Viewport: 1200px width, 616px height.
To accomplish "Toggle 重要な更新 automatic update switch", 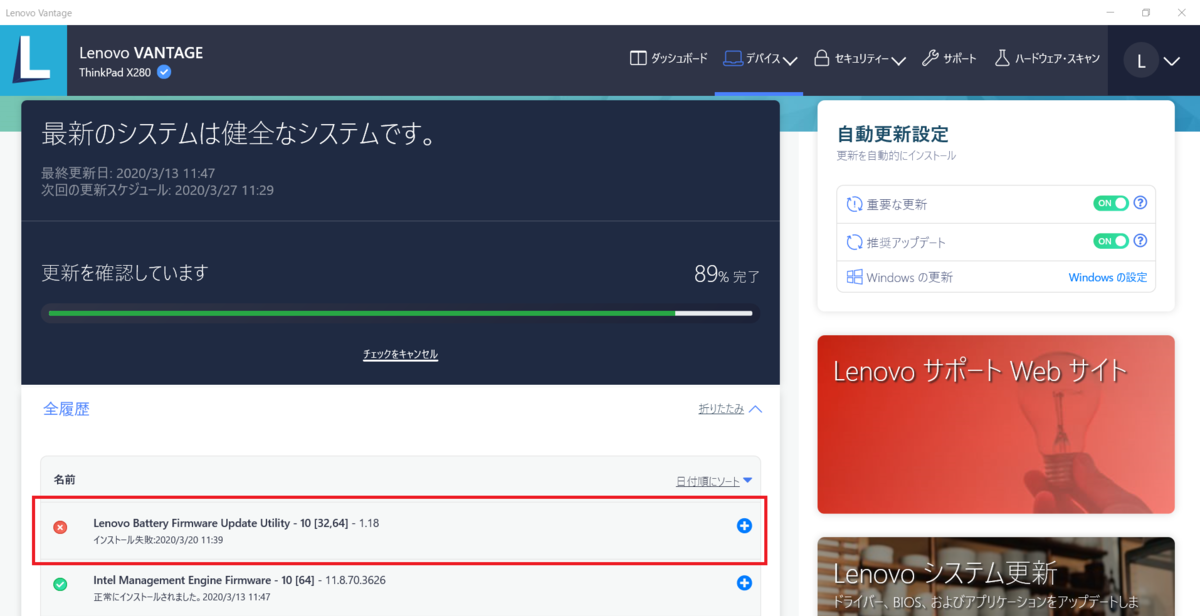I will 1110,203.
